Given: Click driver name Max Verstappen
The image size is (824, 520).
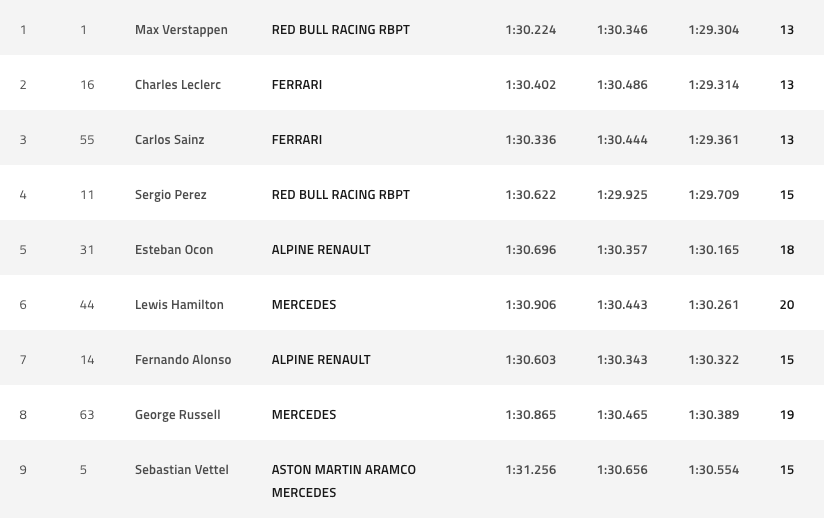Looking at the screenshot, I should pyautogui.click(x=181, y=30).
